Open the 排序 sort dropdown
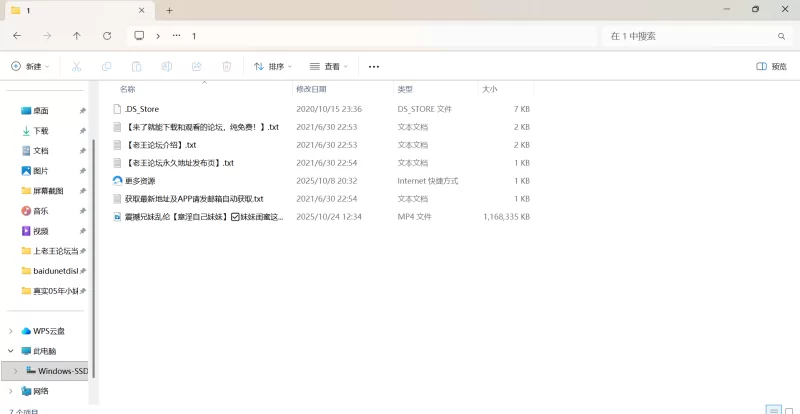This screenshot has height=414, width=800. pyautogui.click(x=272, y=67)
